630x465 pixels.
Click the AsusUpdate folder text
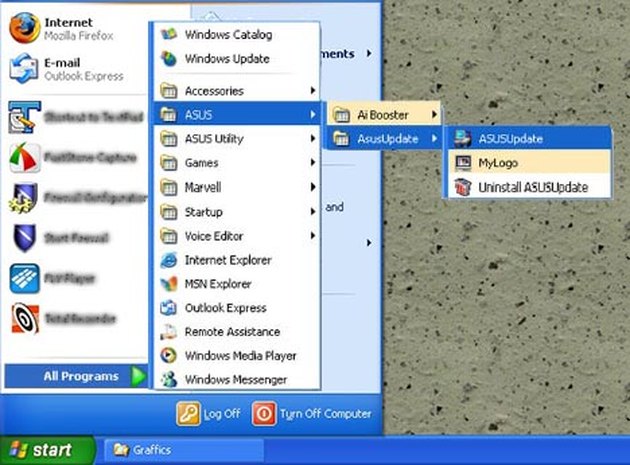click(x=388, y=139)
